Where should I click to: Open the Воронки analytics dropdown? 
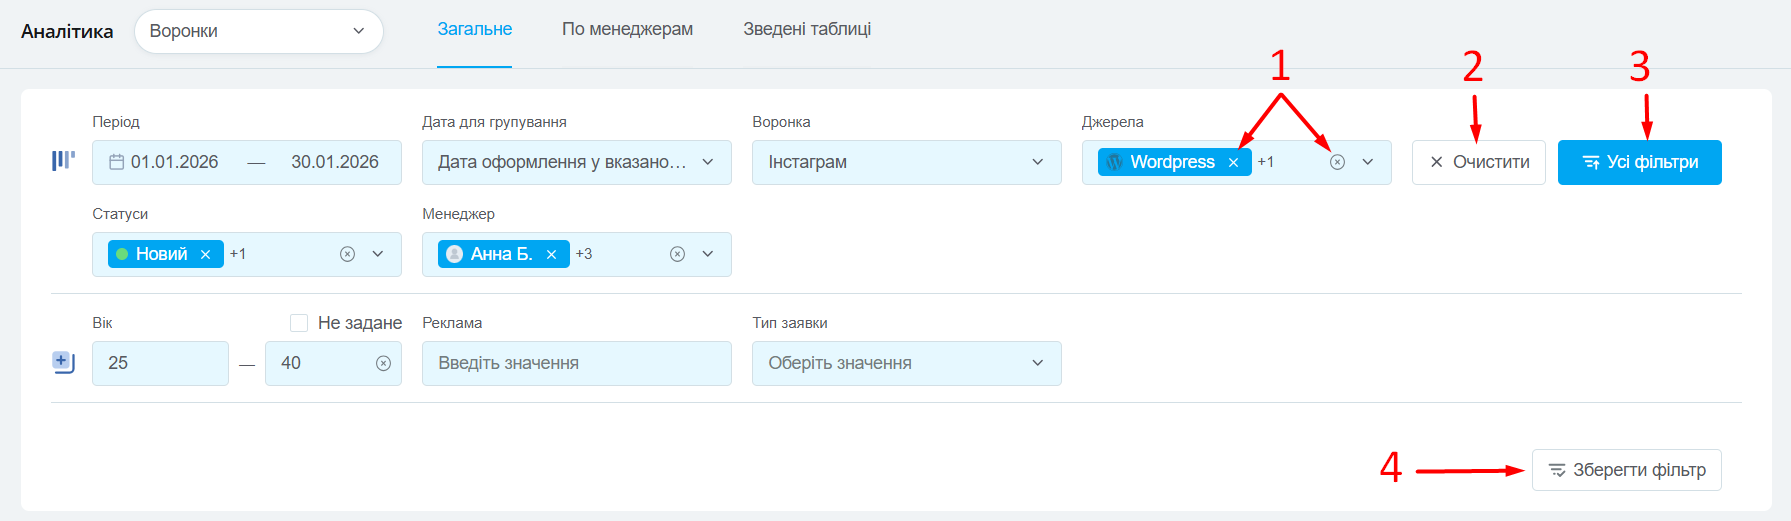(258, 32)
